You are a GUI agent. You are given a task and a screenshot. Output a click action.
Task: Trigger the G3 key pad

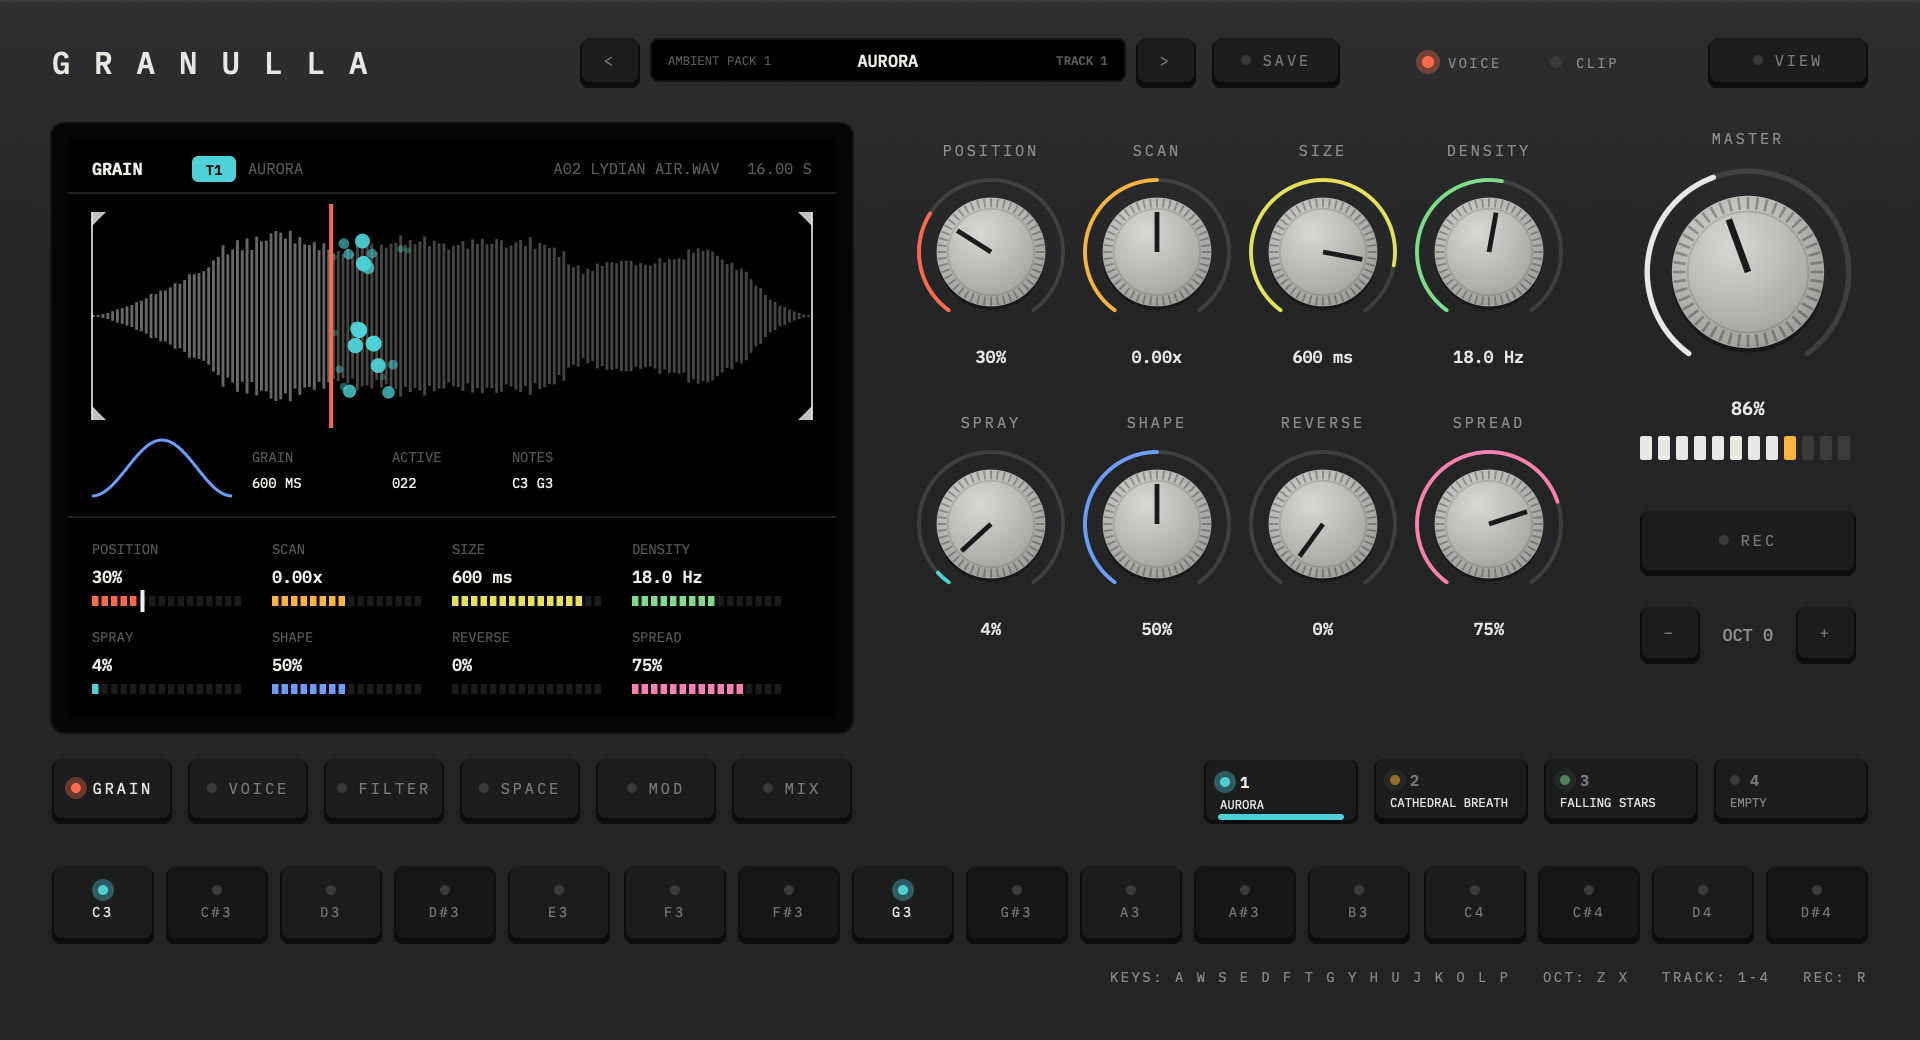[902, 903]
